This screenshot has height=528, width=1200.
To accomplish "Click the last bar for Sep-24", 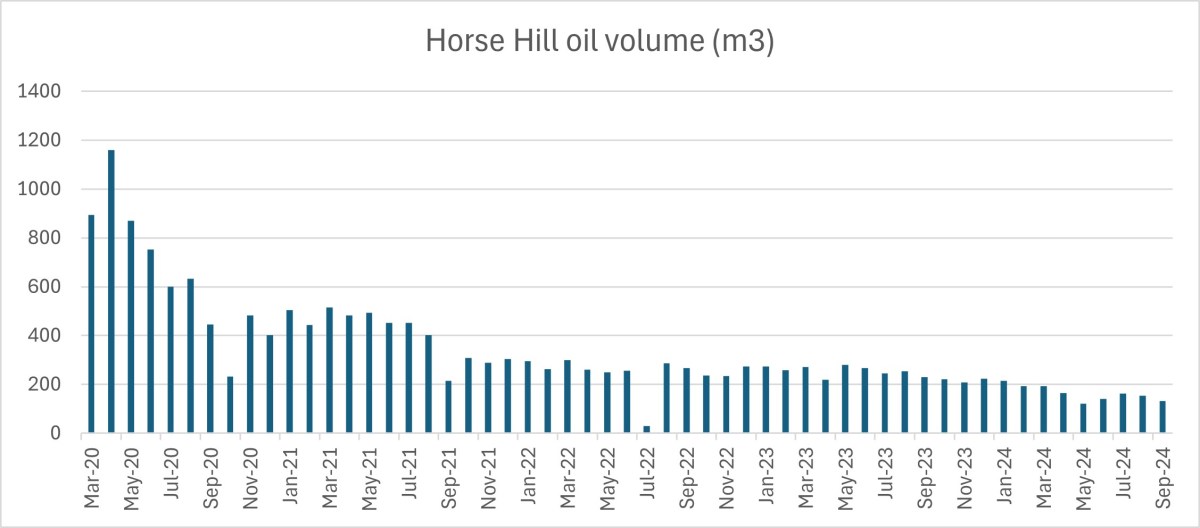I will (1162, 417).
